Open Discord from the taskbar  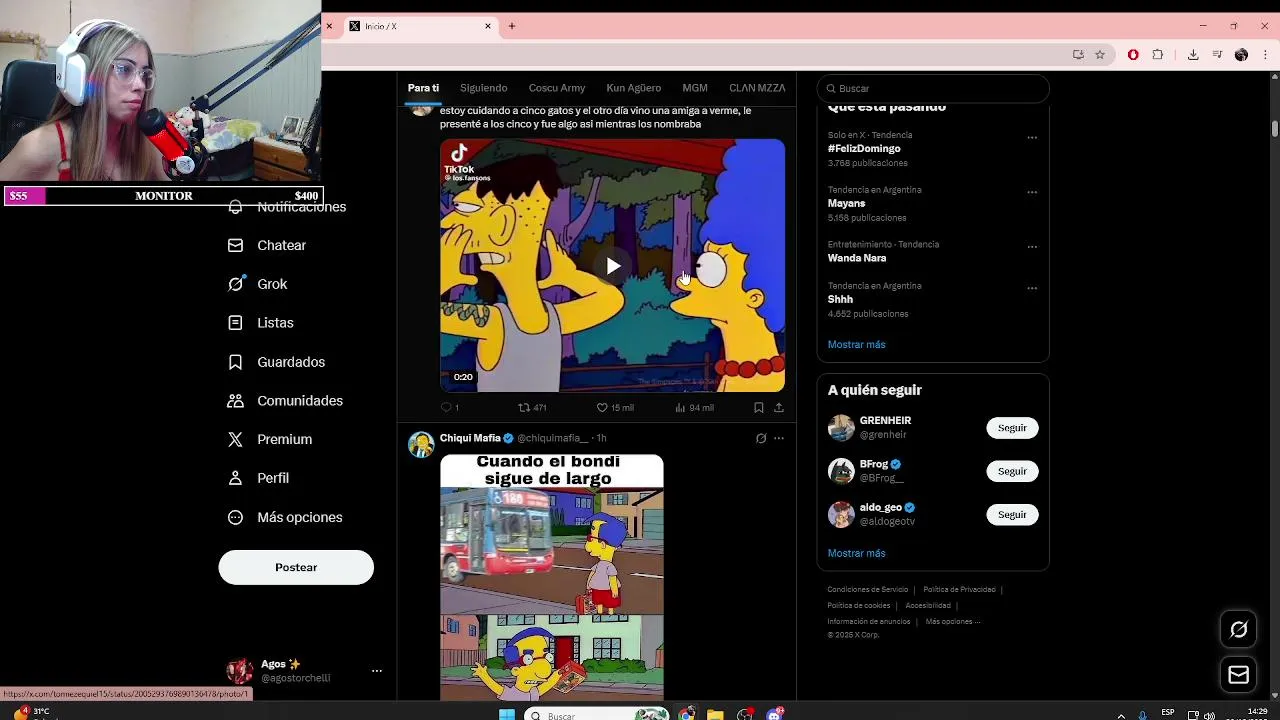pyautogui.click(x=775, y=715)
